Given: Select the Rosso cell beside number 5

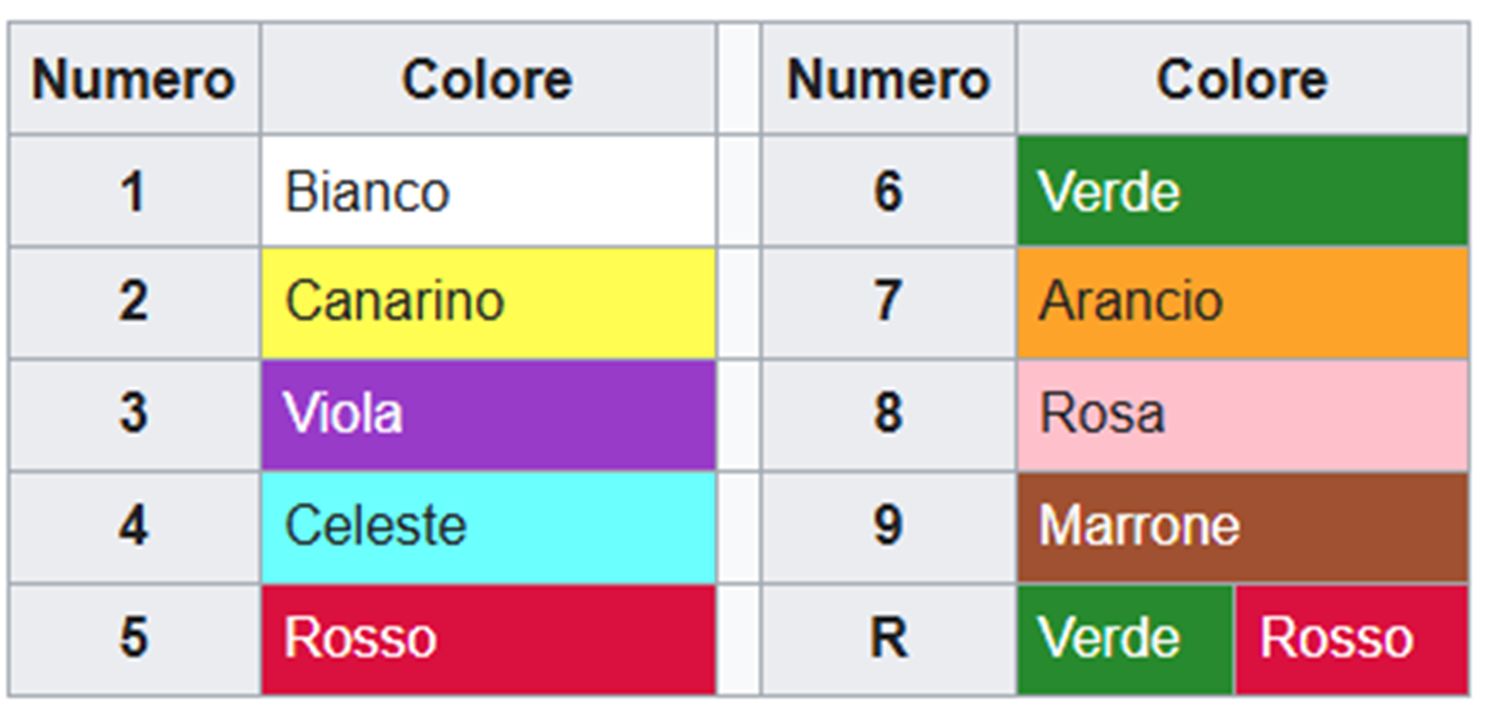Looking at the screenshot, I should click(x=488, y=638).
